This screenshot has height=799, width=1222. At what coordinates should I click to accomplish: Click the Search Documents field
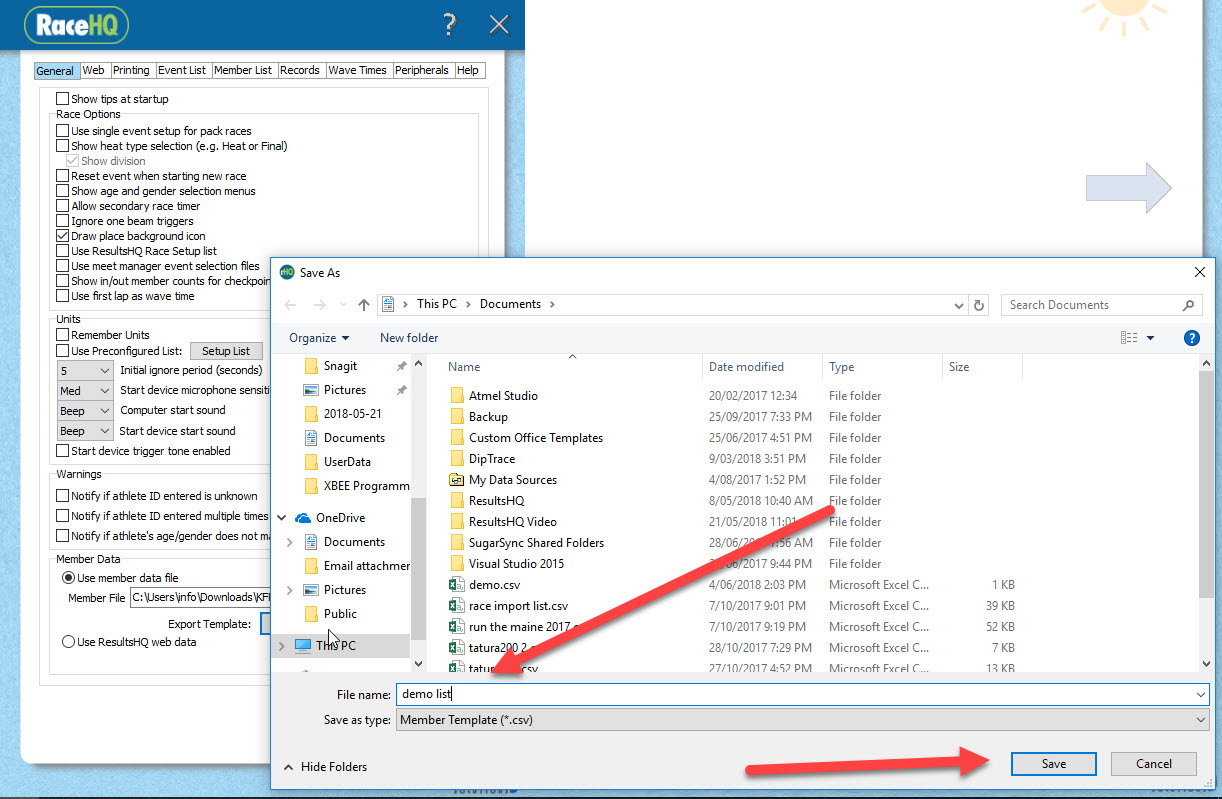pyautogui.click(x=1102, y=305)
